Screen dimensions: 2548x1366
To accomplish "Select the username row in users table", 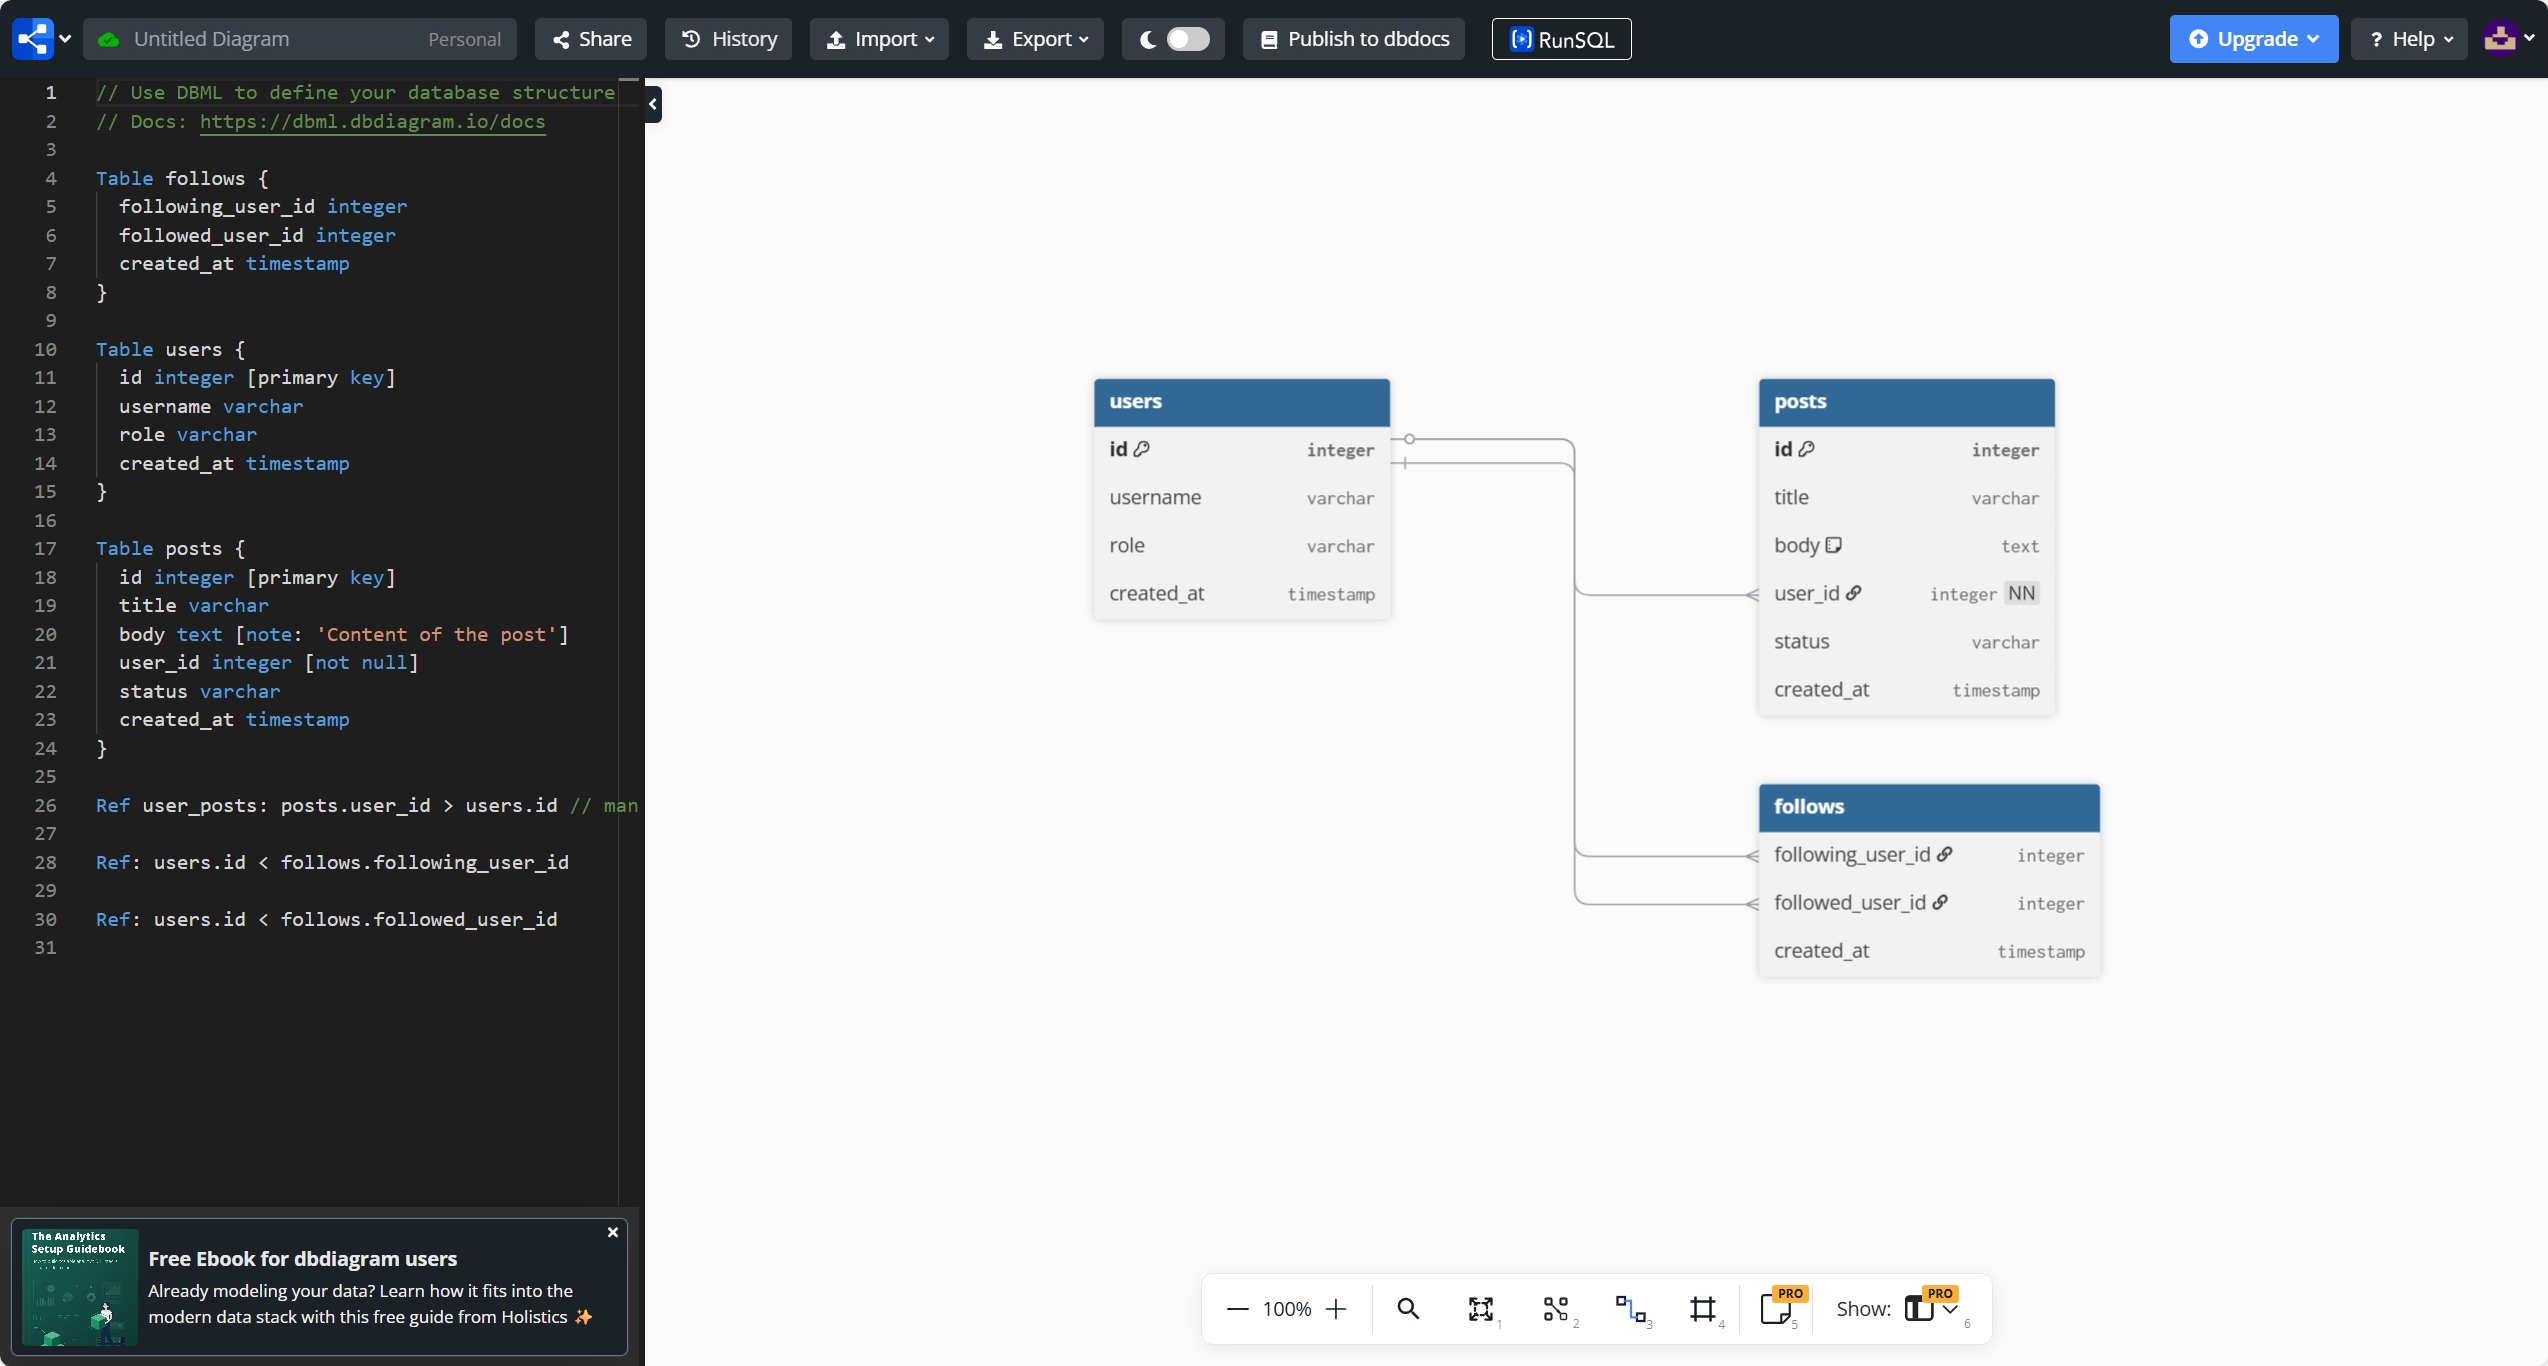I will (x=1241, y=498).
